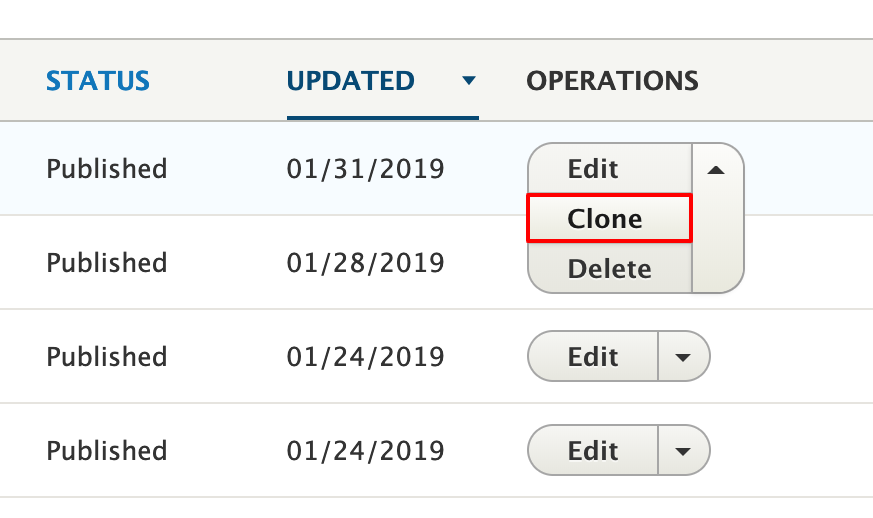Image resolution: width=873 pixels, height=518 pixels.
Task: Click Published status in the bottom row
Action: pos(107,451)
